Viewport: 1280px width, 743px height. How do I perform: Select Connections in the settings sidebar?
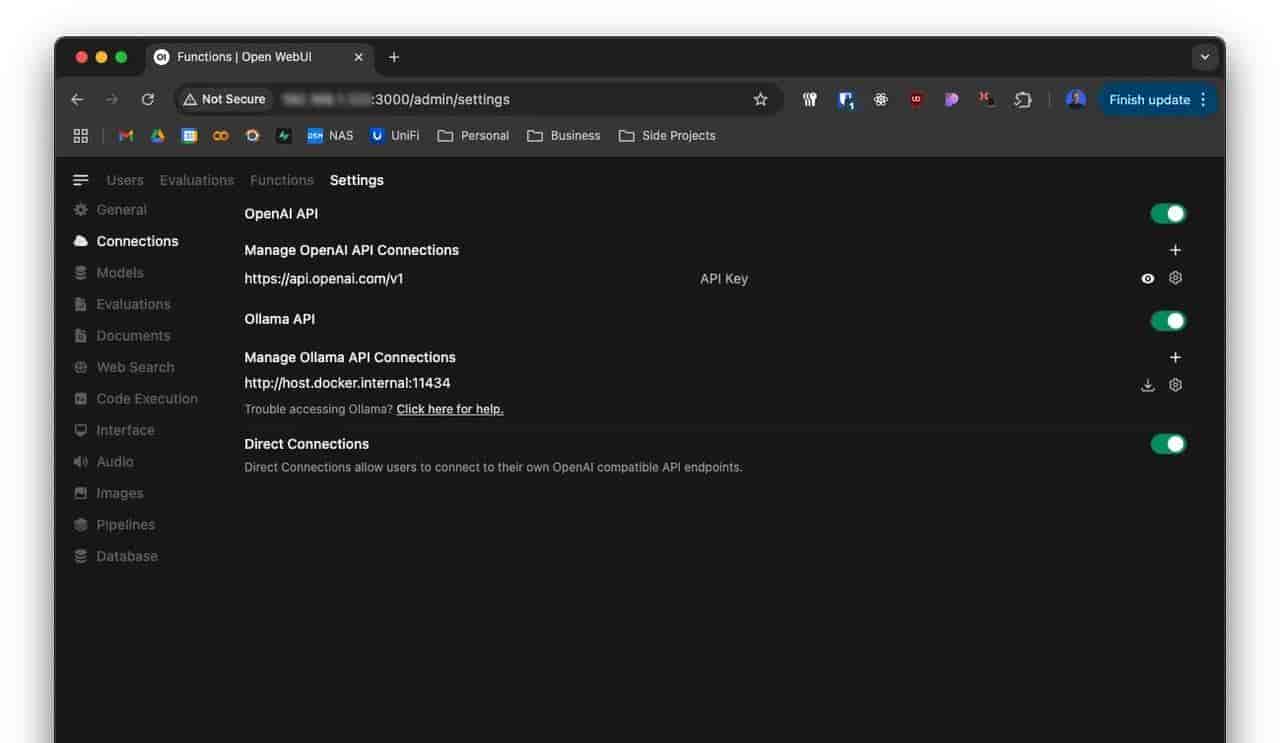126,241
